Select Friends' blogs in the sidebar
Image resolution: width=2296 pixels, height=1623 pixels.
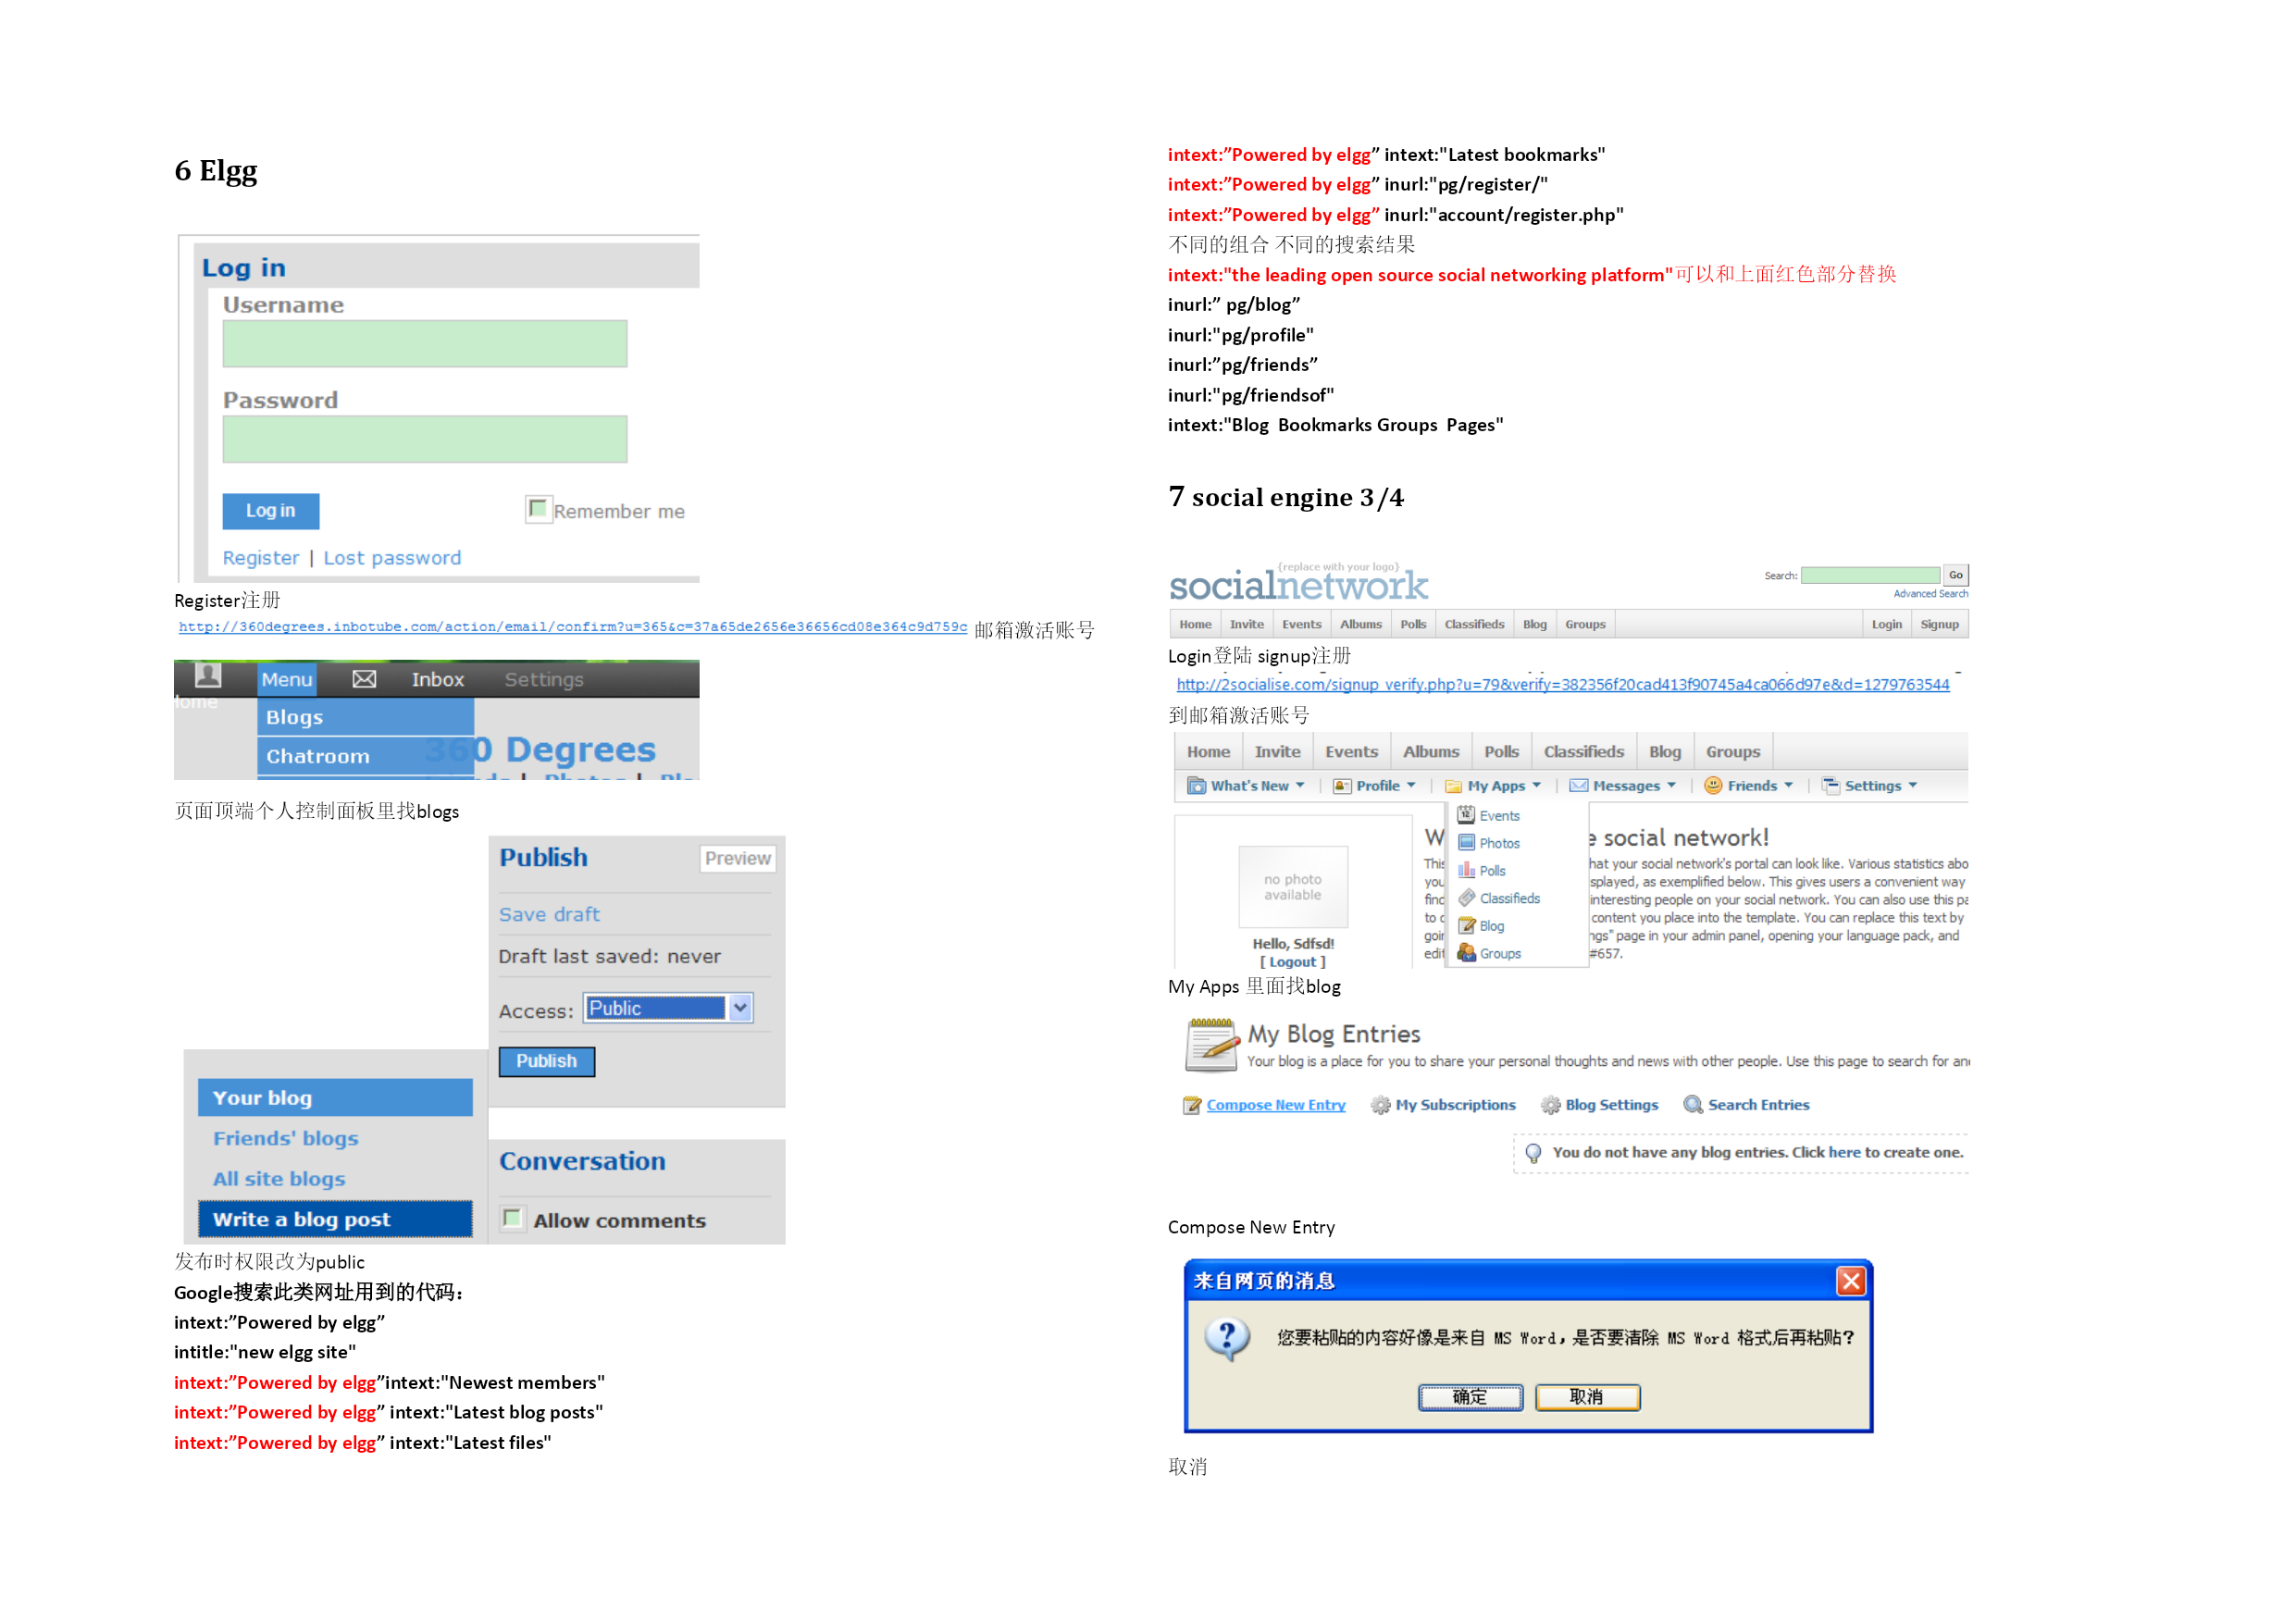(x=286, y=1138)
